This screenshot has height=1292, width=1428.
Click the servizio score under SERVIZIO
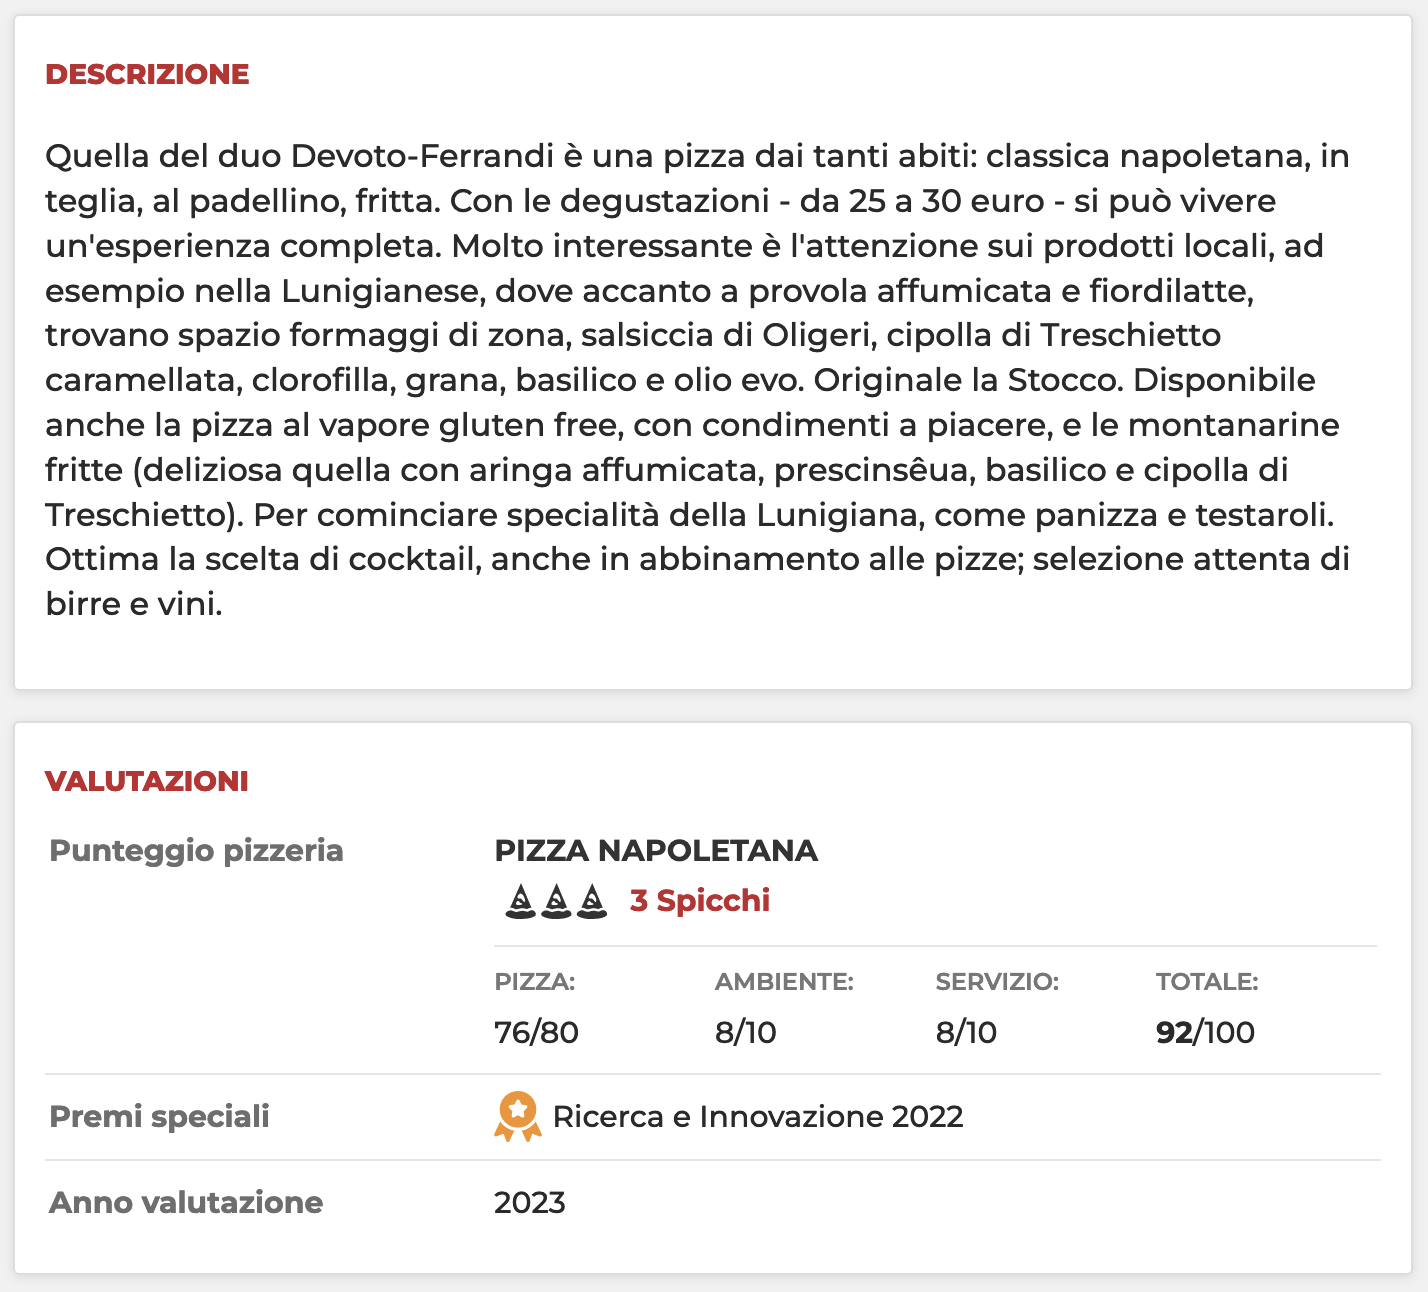tap(967, 1033)
